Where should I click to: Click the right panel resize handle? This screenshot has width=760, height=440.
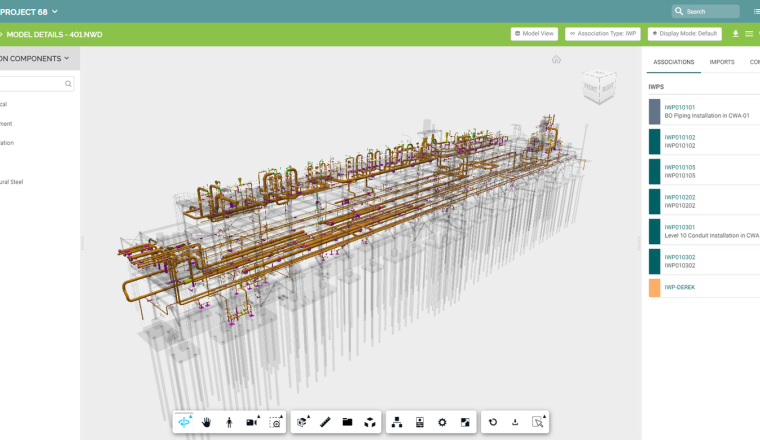point(639,243)
